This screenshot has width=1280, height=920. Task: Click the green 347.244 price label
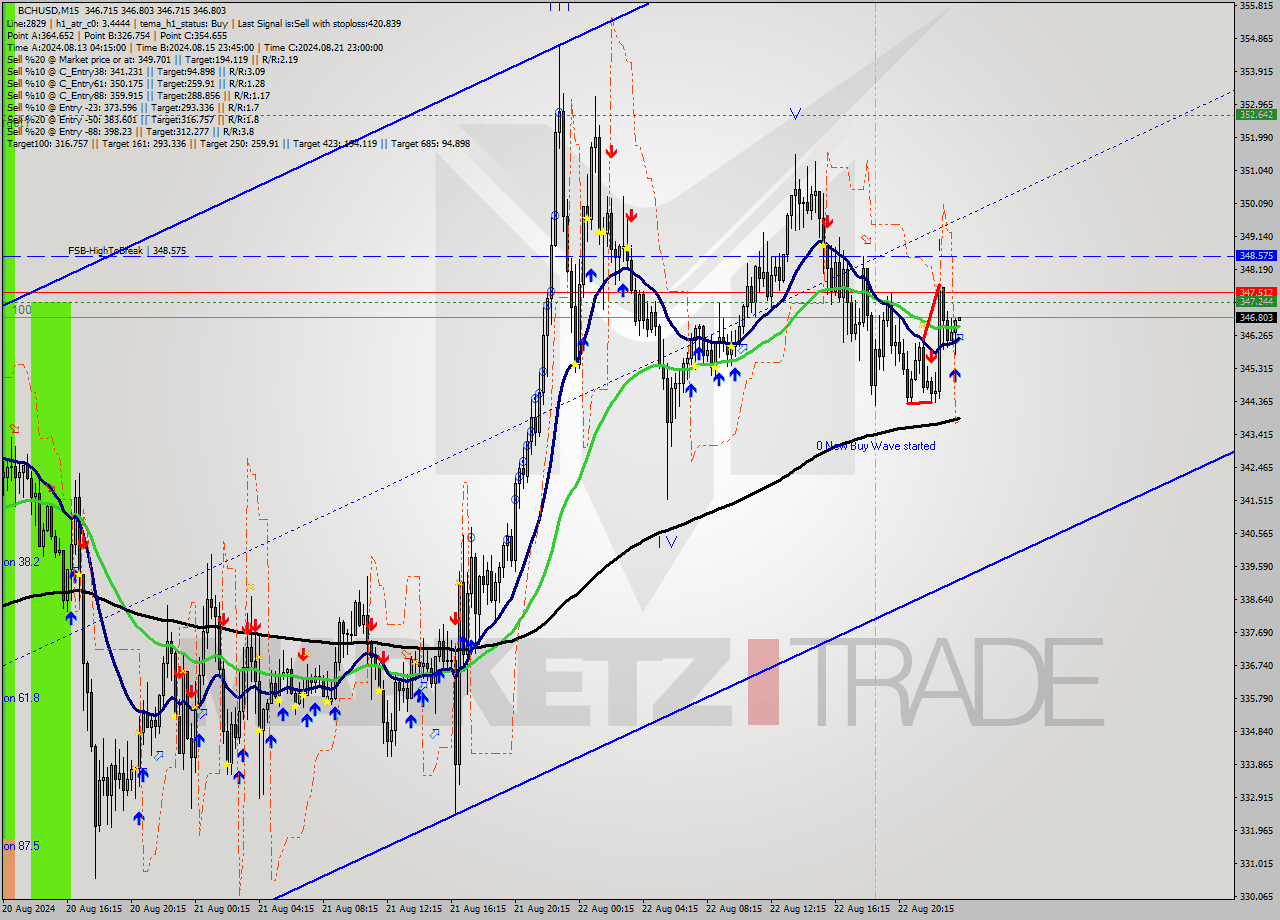(x=1256, y=301)
